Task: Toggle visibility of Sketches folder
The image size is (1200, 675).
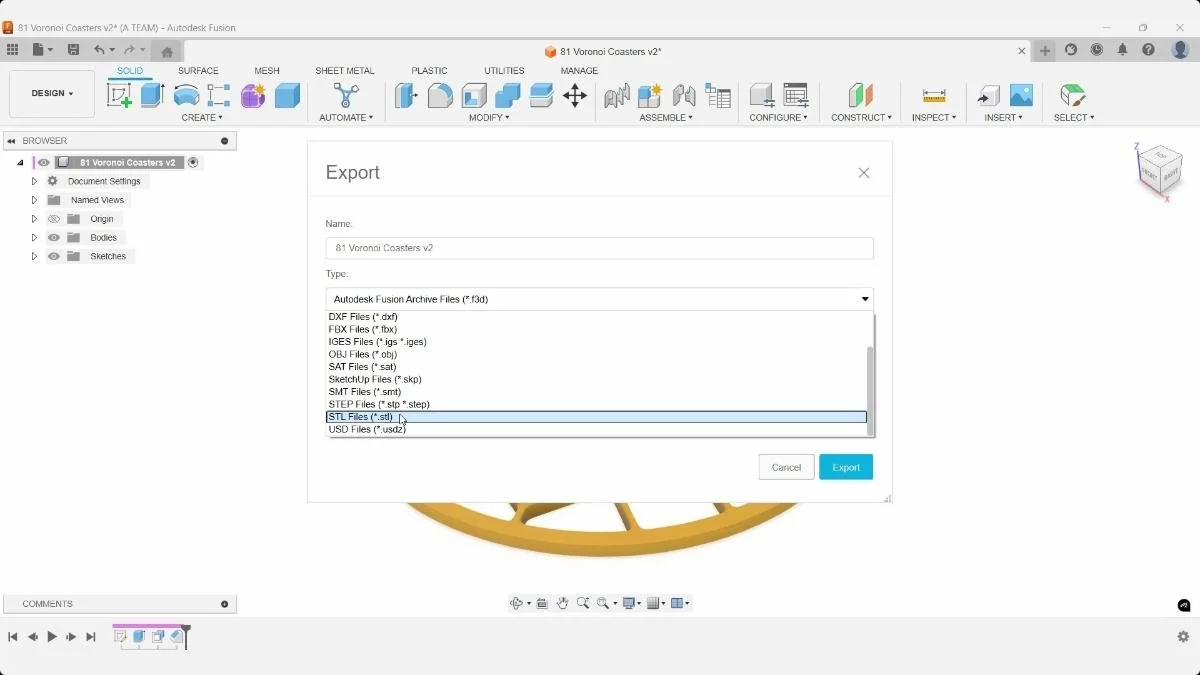Action: coord(54,257)
